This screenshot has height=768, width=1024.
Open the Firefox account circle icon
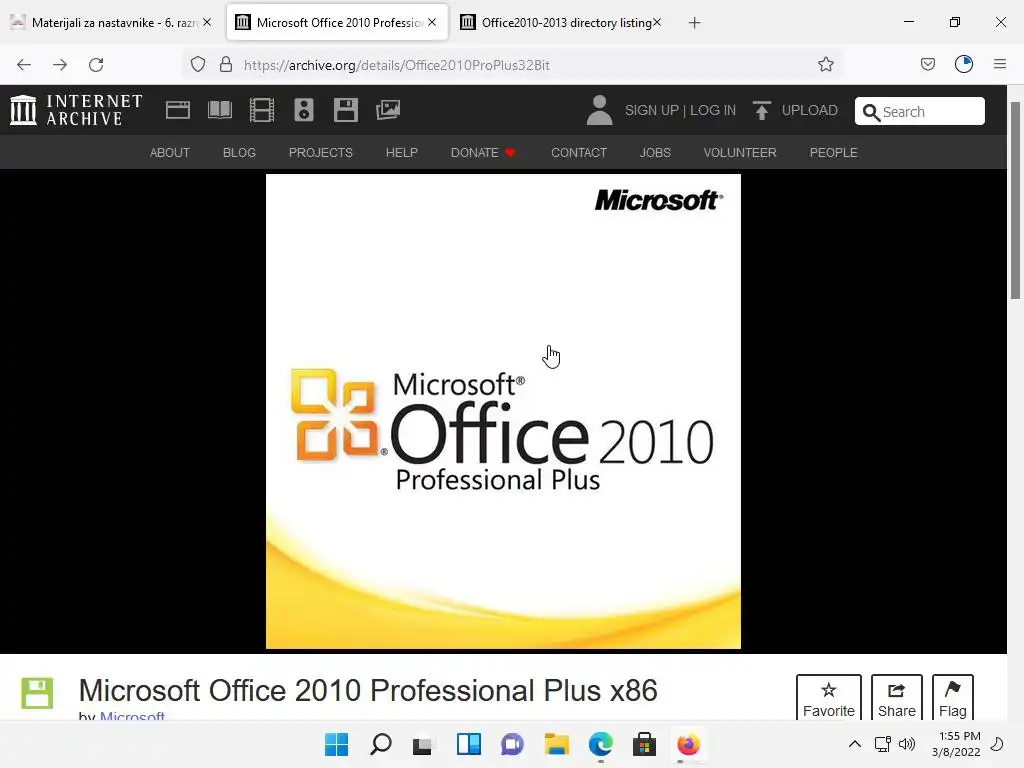pos(964,64)
